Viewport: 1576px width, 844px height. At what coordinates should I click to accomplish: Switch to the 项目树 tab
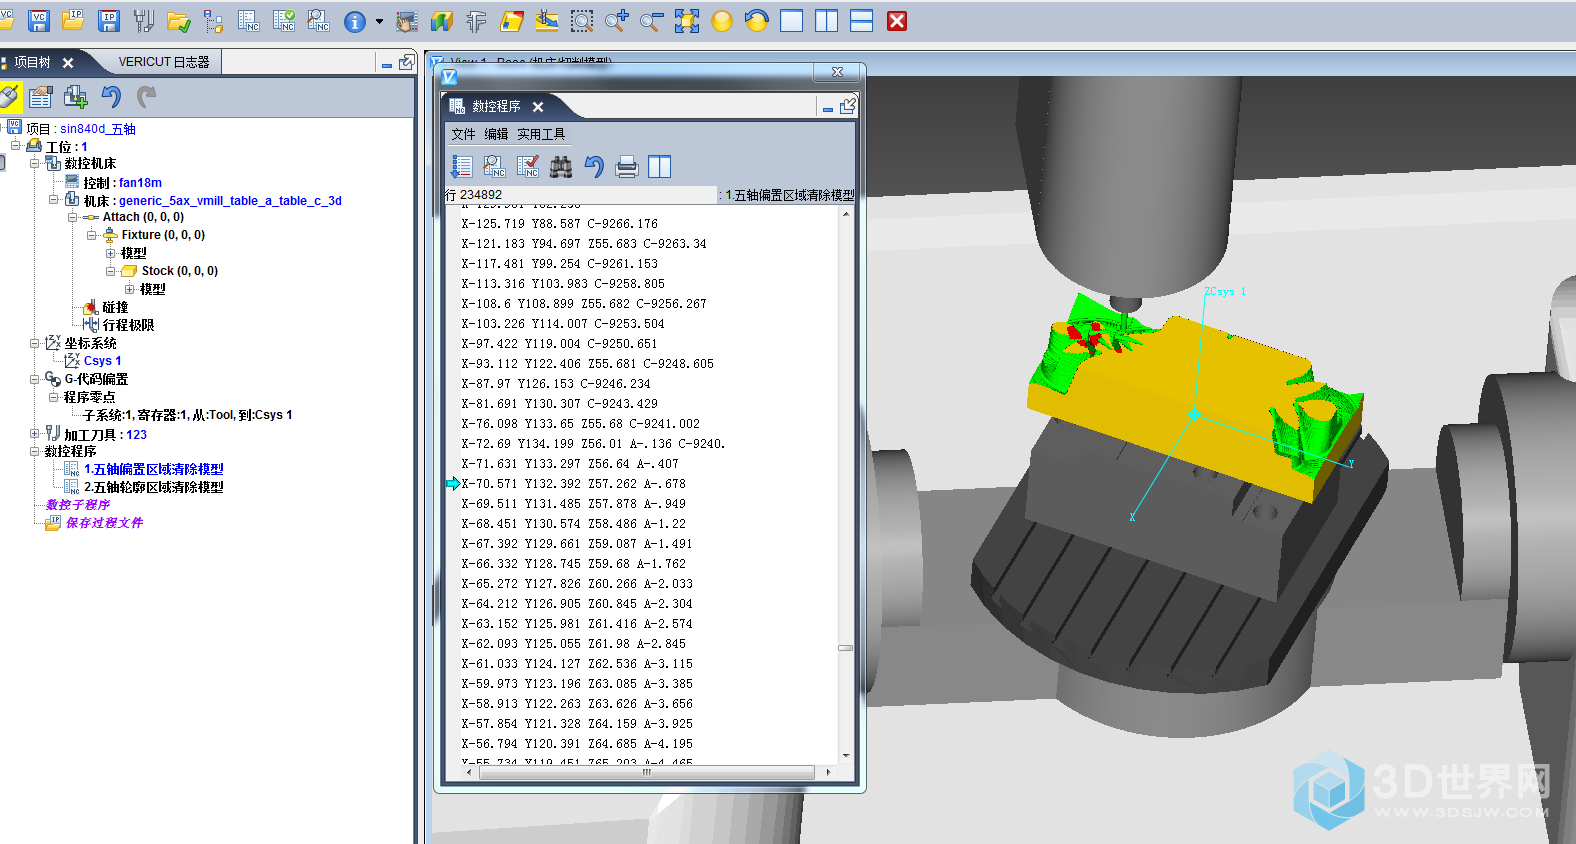tap(33, 62)
